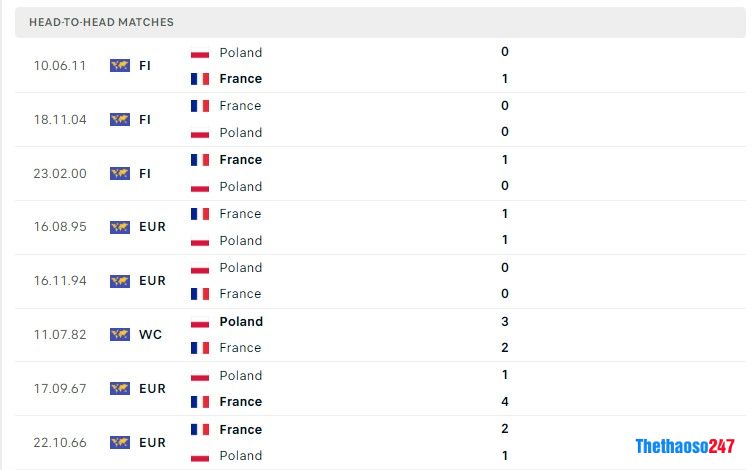Click score 4 for France in 17.09.67
This screenshot has width=752, height=470.
click(505, 401)
